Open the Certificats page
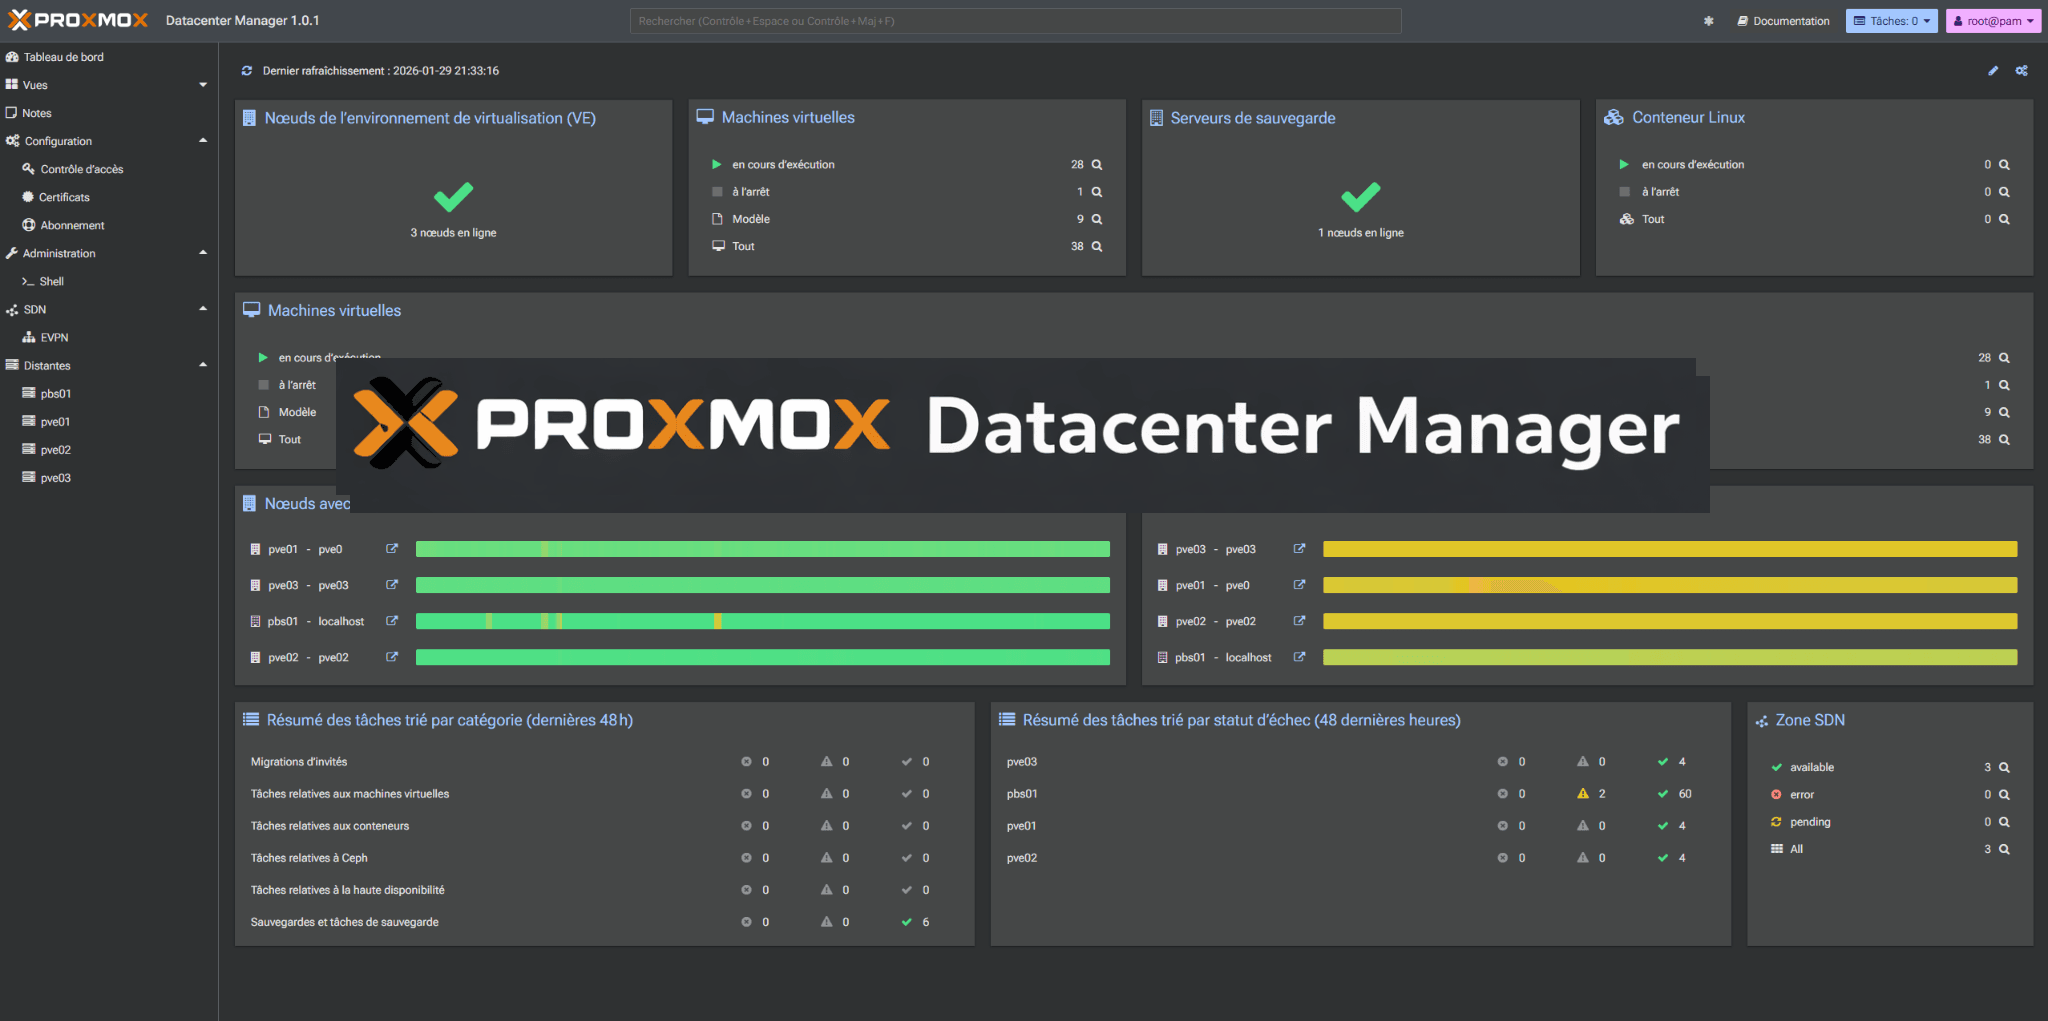 67,197
